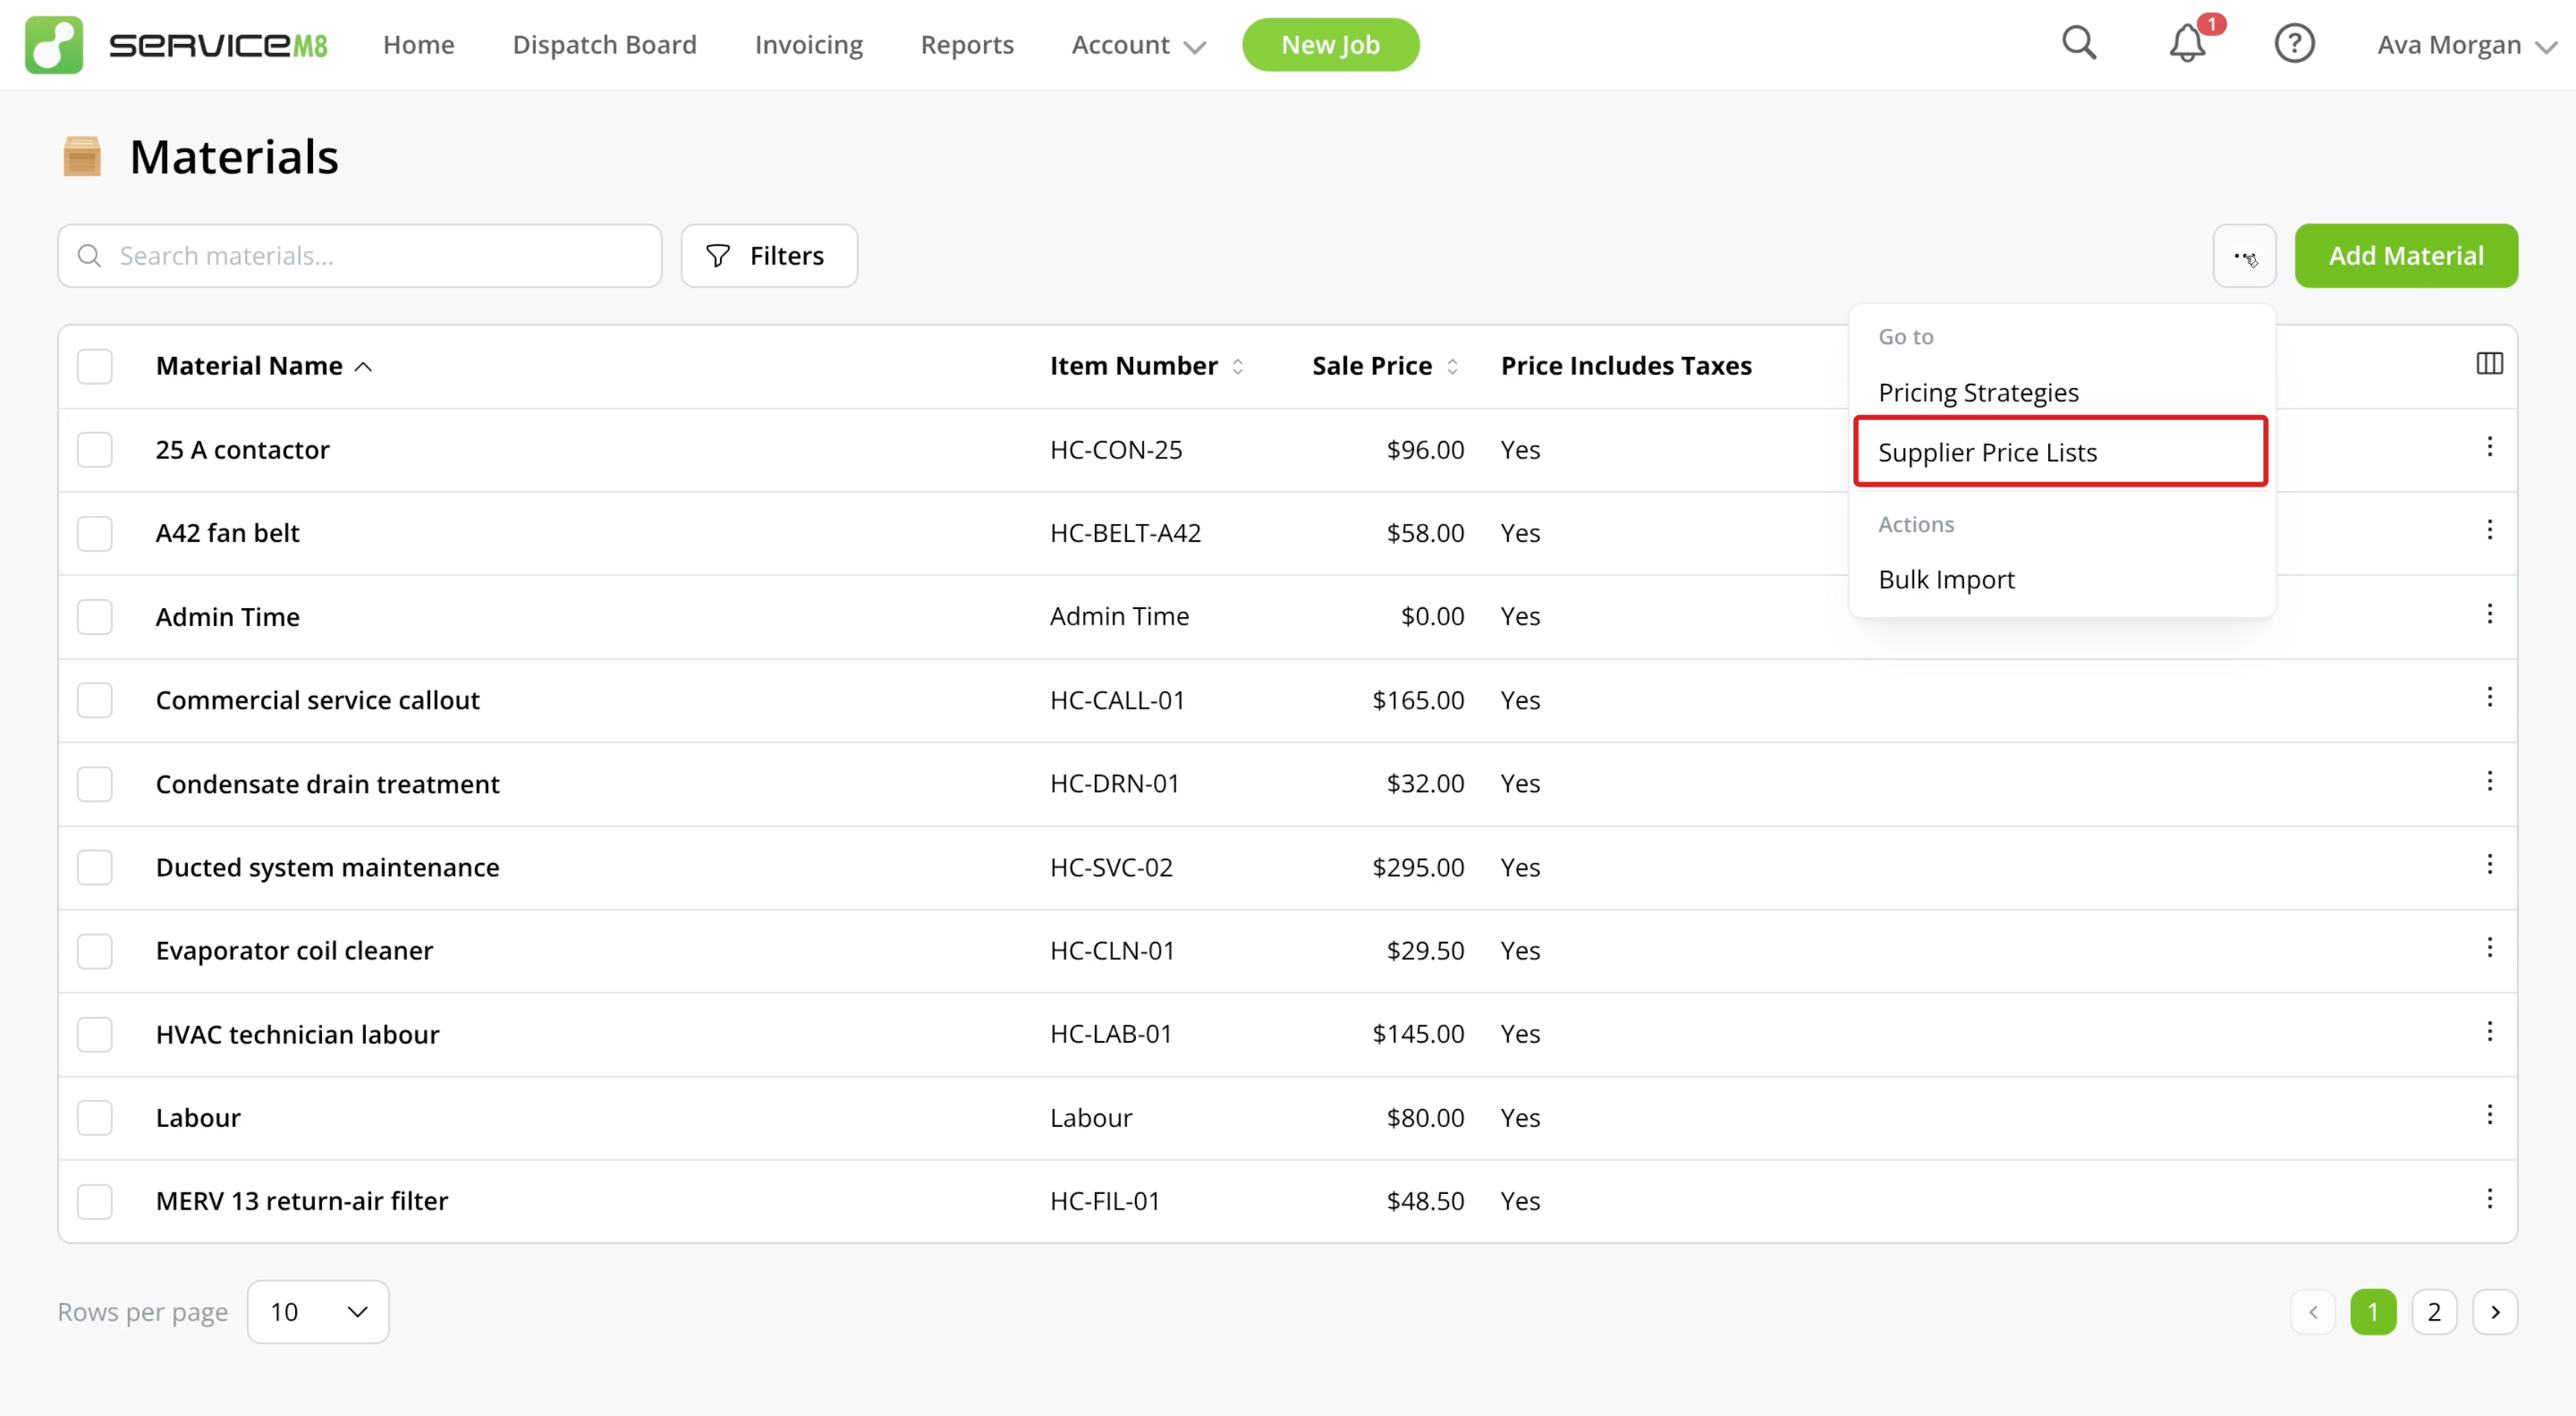
Task: Open the global search magnifier icon
Action: click(x=2079, y=44)
